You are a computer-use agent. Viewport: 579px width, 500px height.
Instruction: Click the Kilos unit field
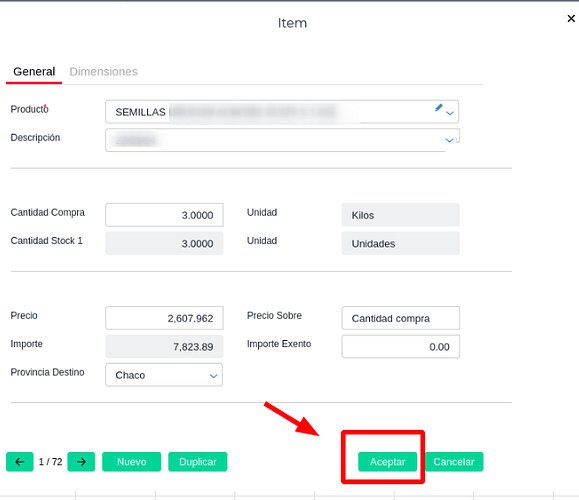coord(401,215)
